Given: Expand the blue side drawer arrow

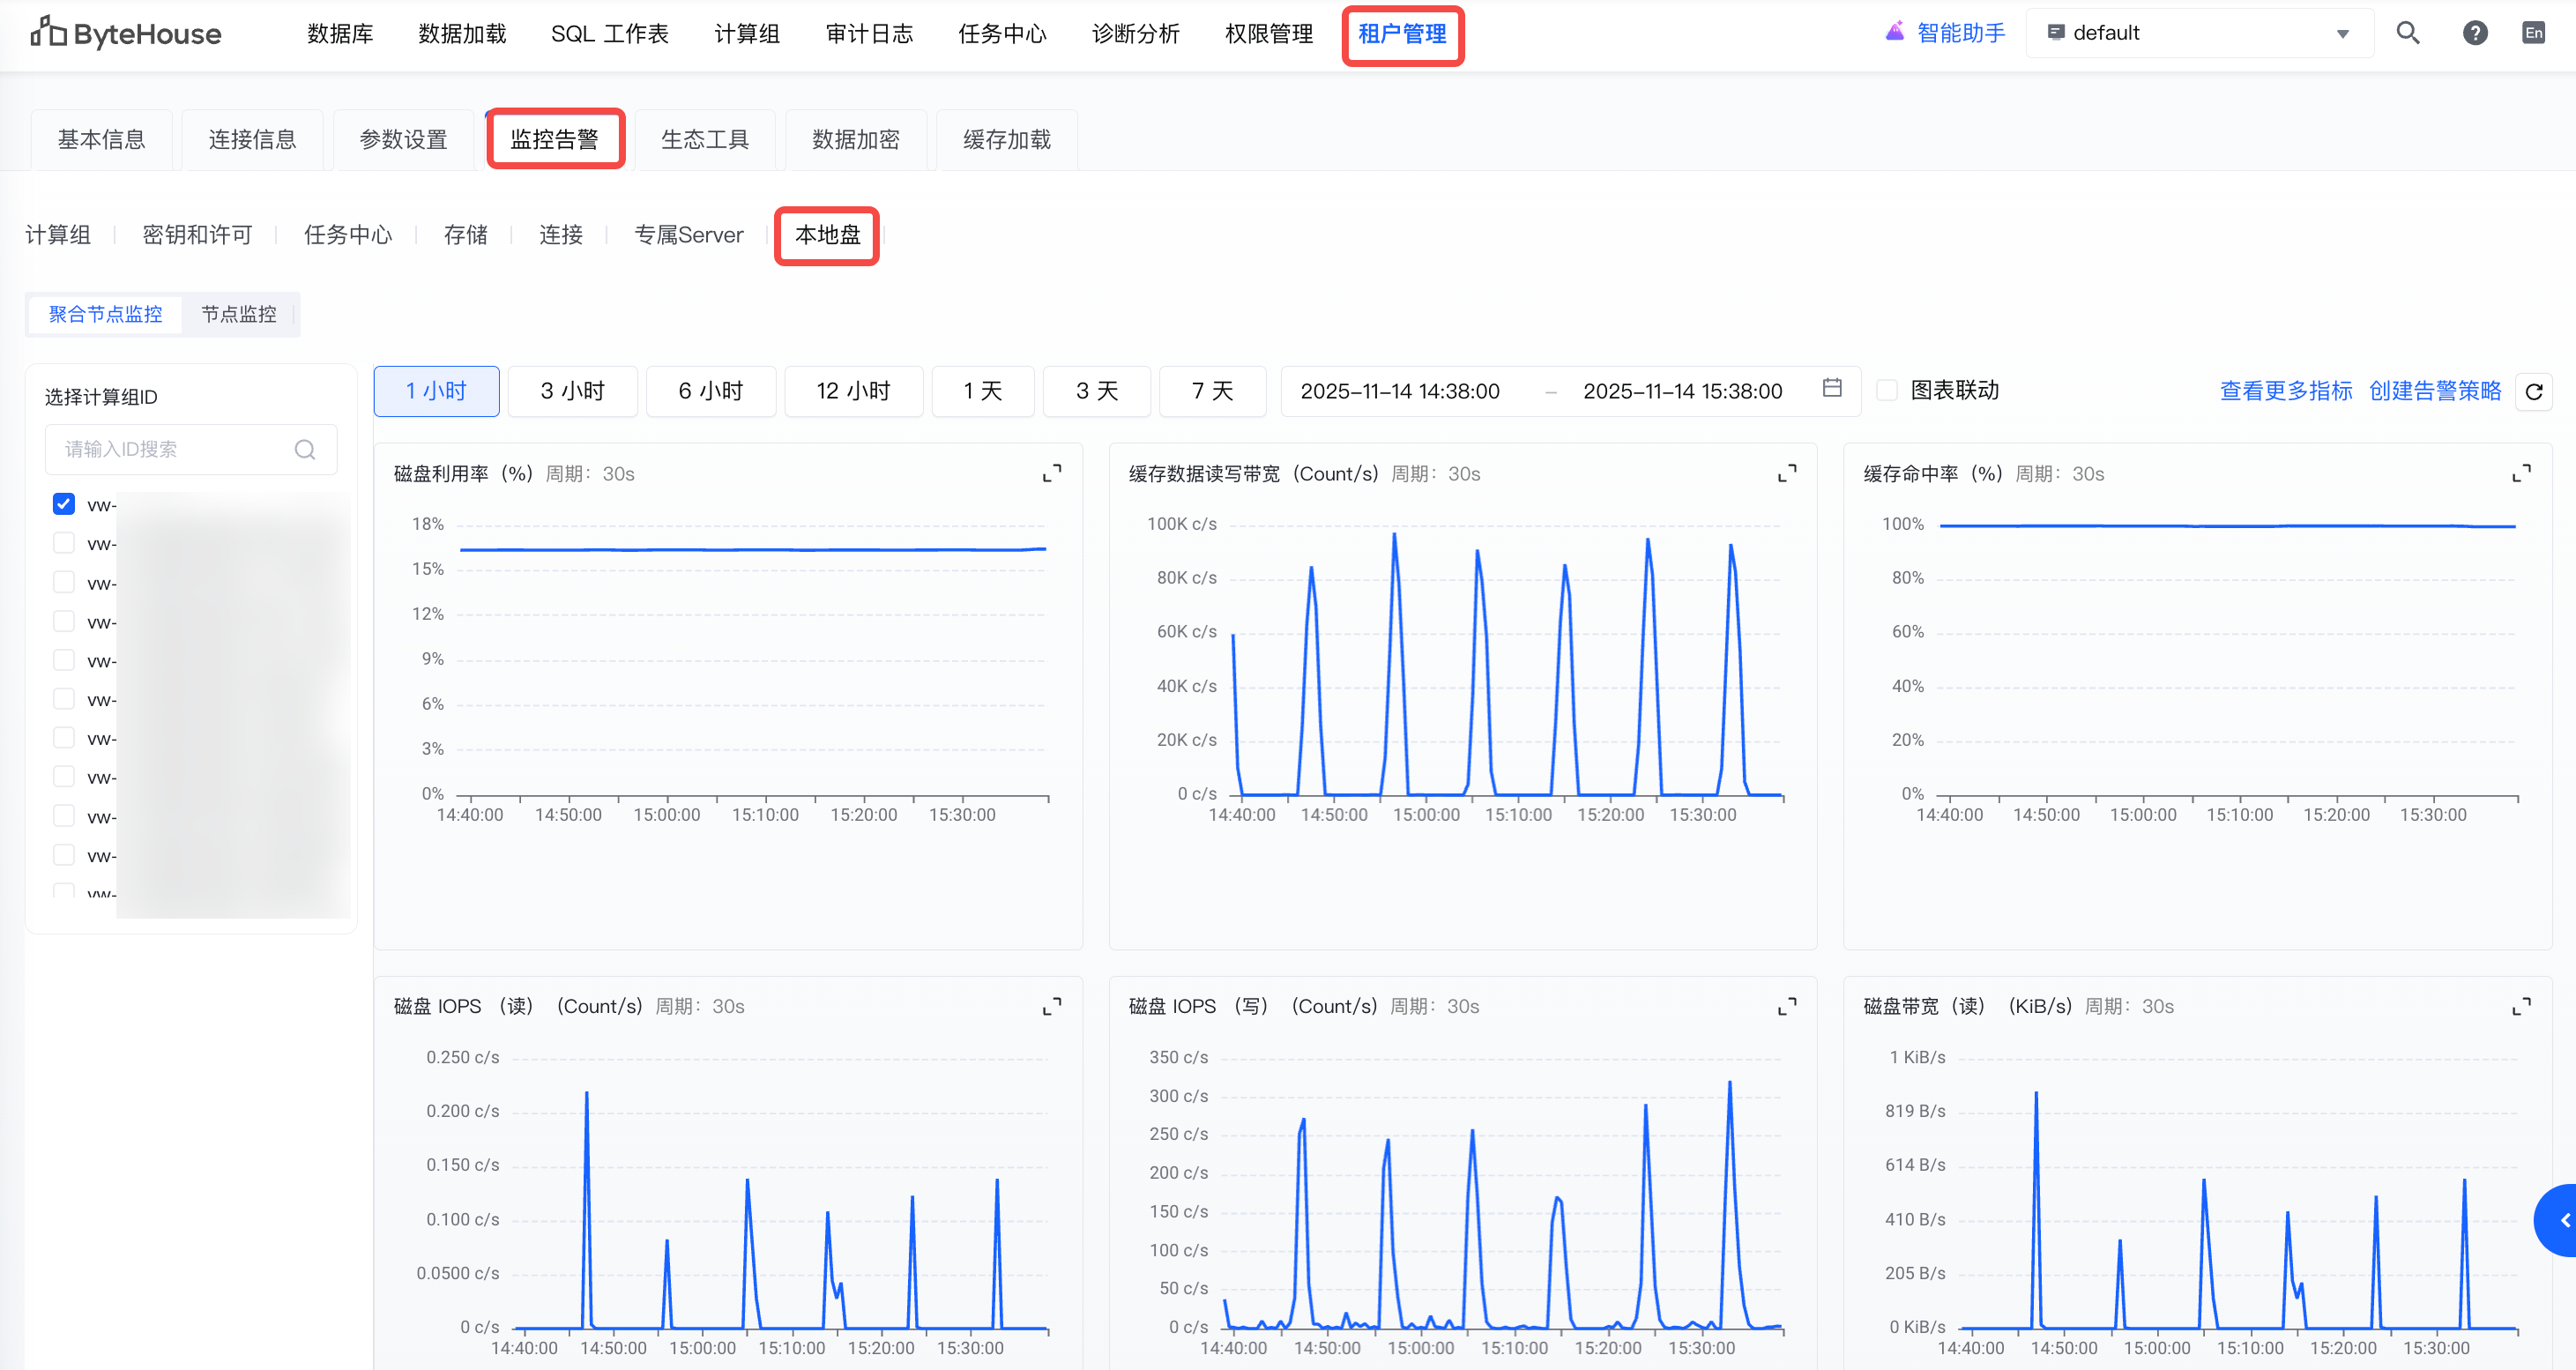Looking at the screenshot, I should coord(2560,1220).
